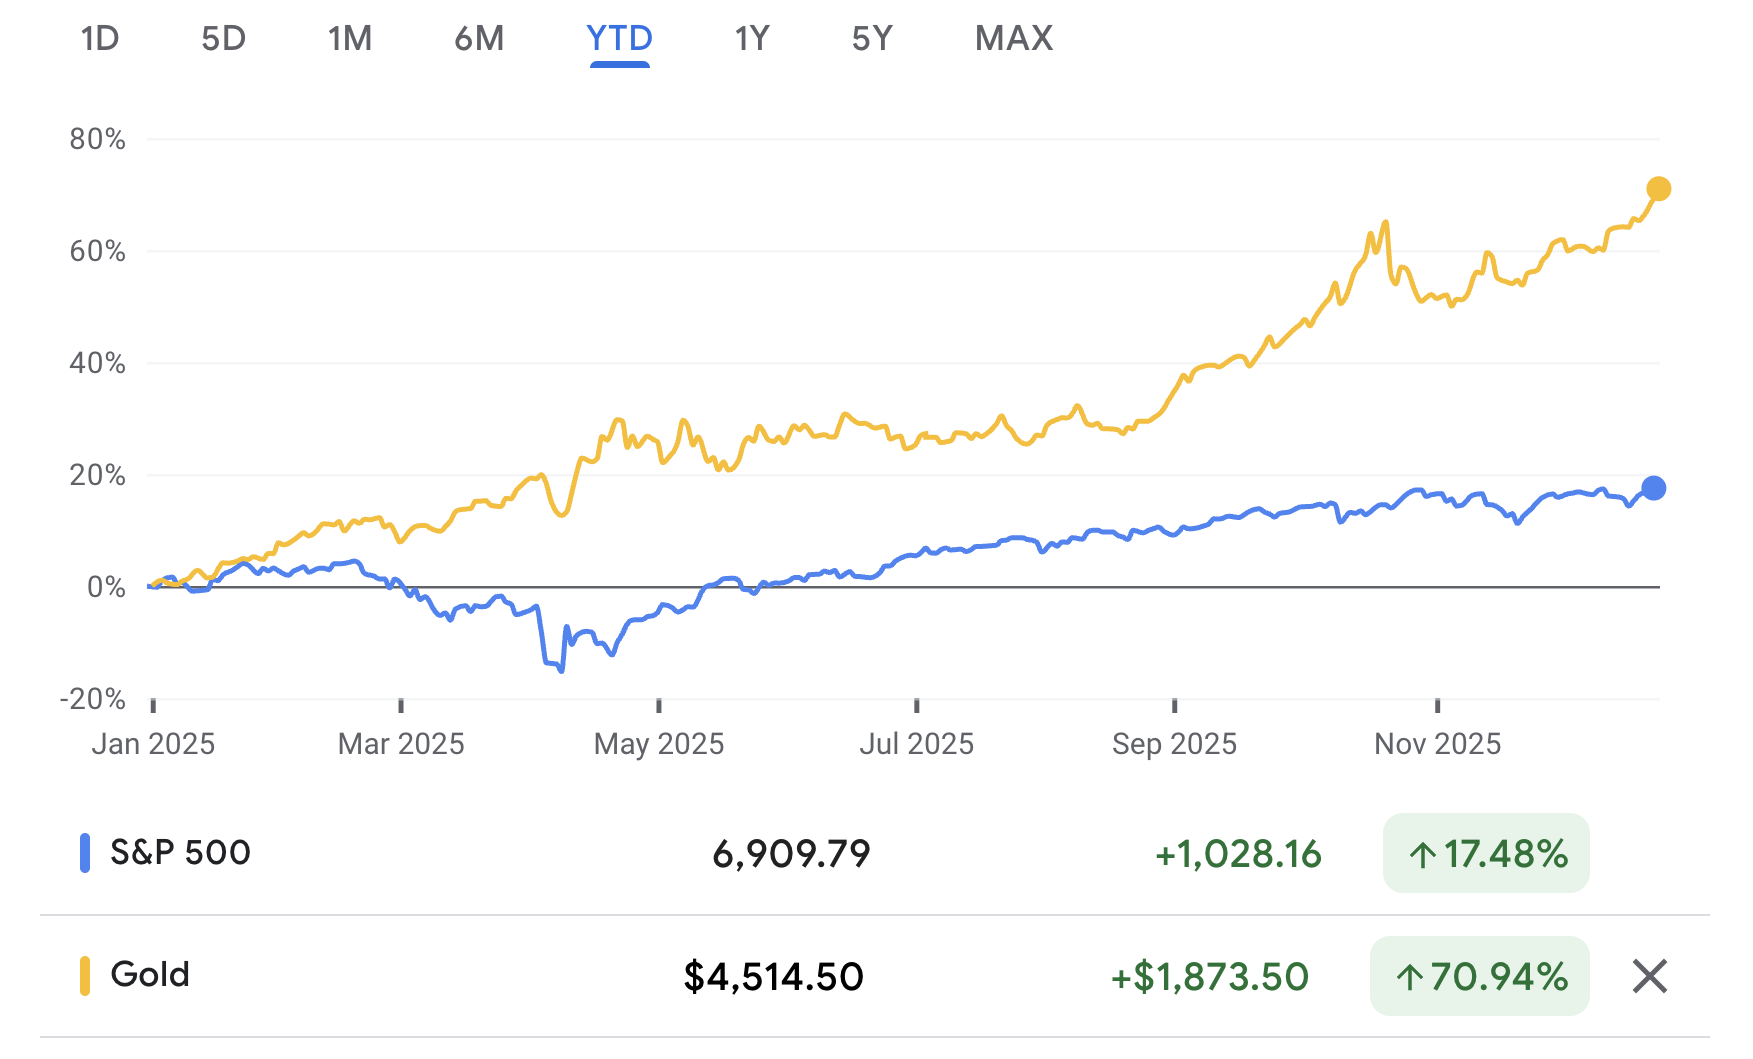Click the S&P 500 label
The image size is (1753, 1059).
180,853
